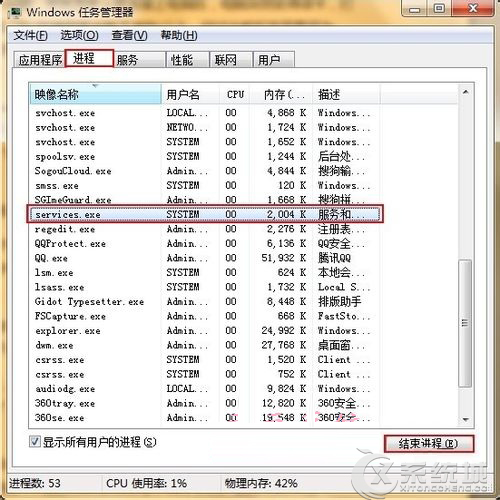500x500 pixels.
Task: Switch to the 用户 tab
Action: click(274, 60)
